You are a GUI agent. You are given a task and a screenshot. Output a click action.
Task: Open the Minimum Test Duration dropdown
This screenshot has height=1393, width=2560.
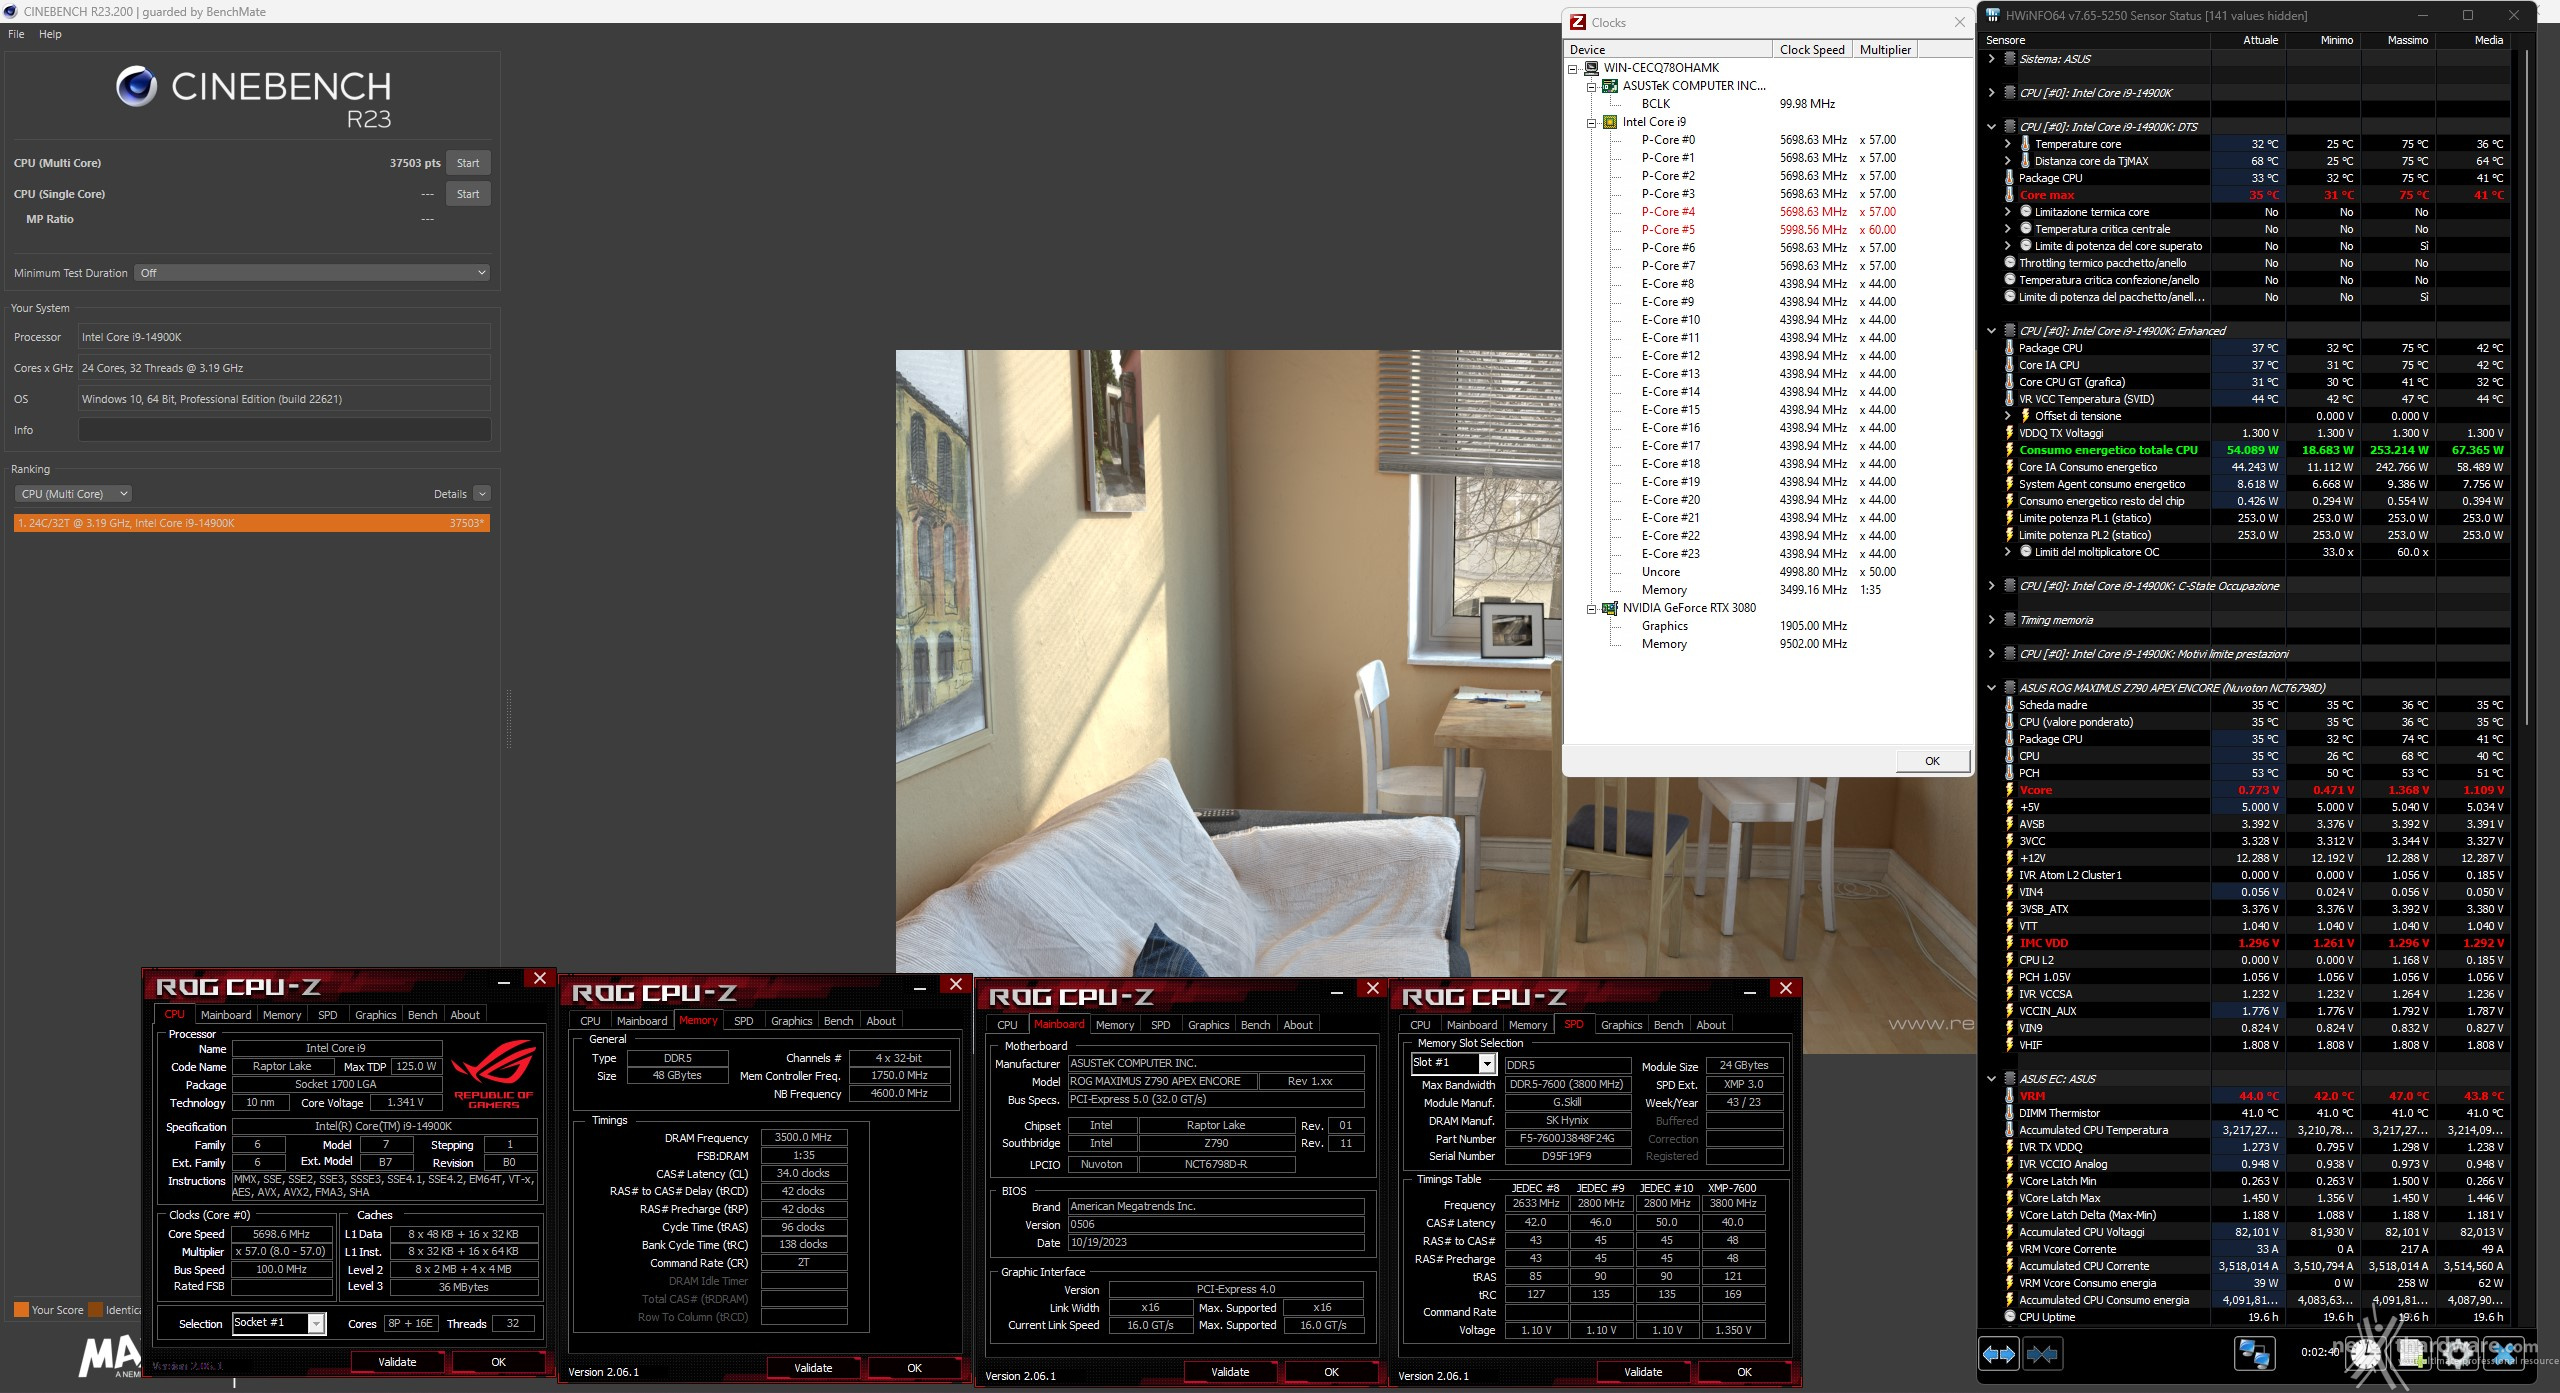313,273
